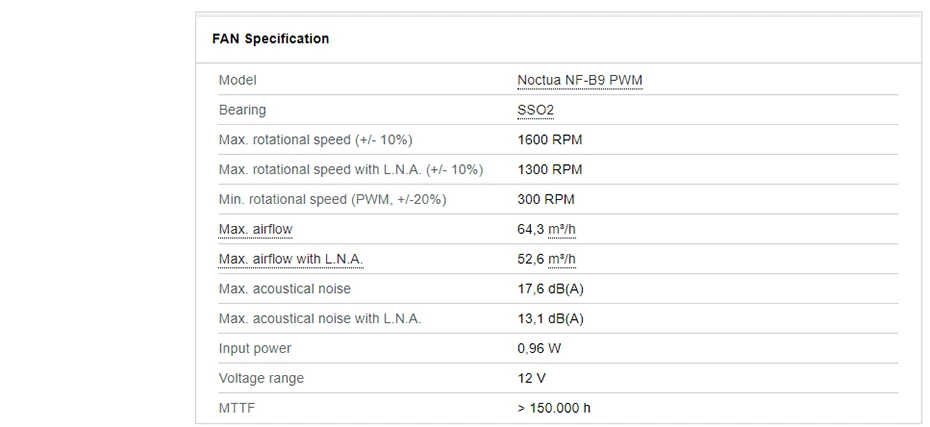The width and height of the screenshot is (930, 427).
Task: Open the Noctua NF-B9 PWM model link
Action: pyautogui.click(x=579, y=80)
